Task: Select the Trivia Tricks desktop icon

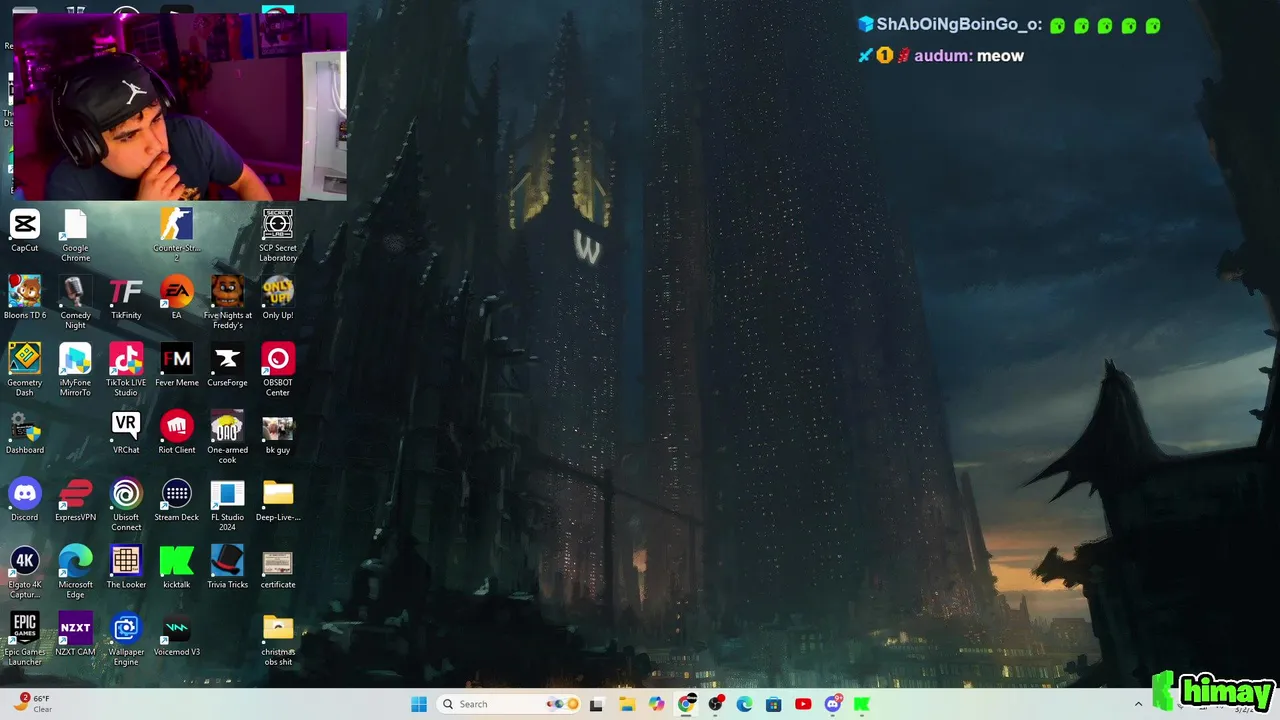Action: (227, 567)
